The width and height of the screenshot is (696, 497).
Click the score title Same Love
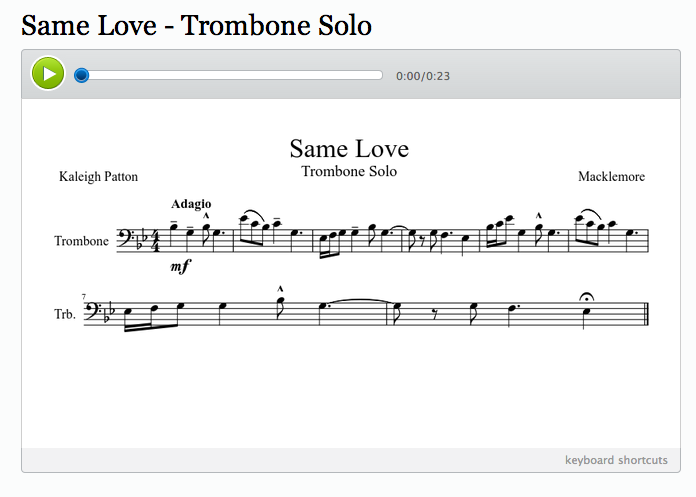coord(349,149)
